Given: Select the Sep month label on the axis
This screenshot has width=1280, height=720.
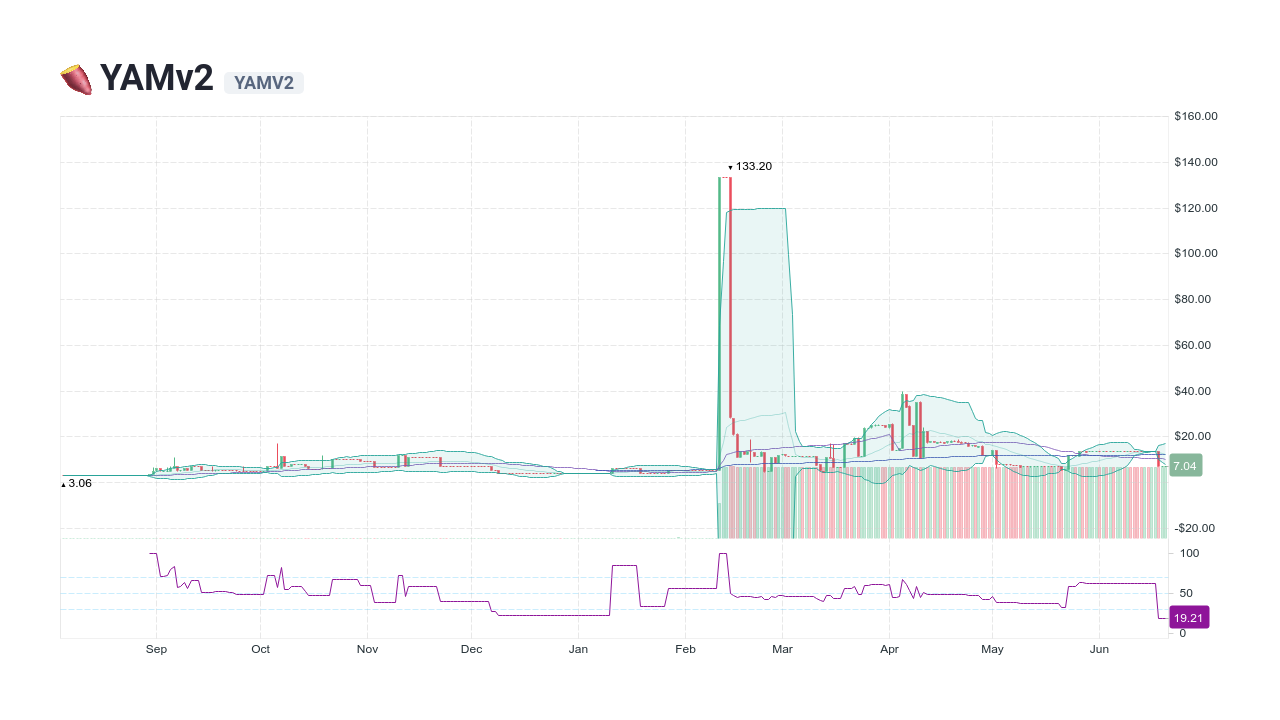Looking at the screenshot, I should [x=156, y=649].
